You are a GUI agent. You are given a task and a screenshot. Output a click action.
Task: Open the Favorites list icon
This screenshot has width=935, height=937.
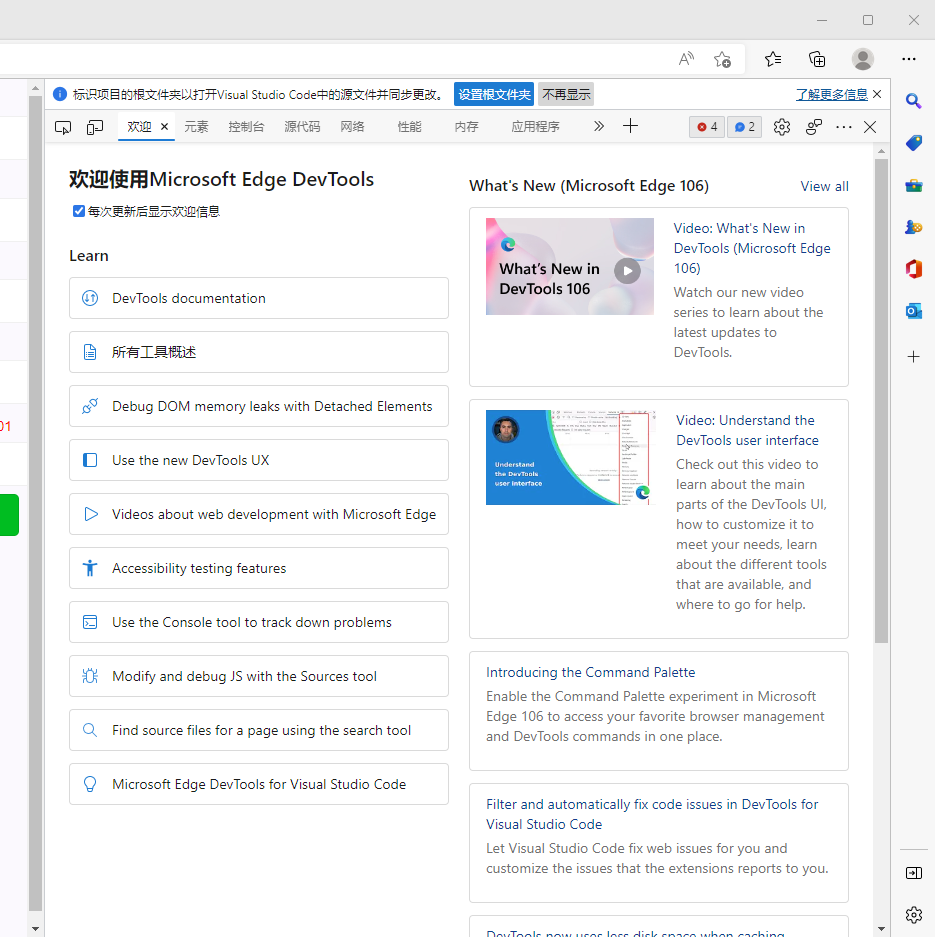[773, 59]
